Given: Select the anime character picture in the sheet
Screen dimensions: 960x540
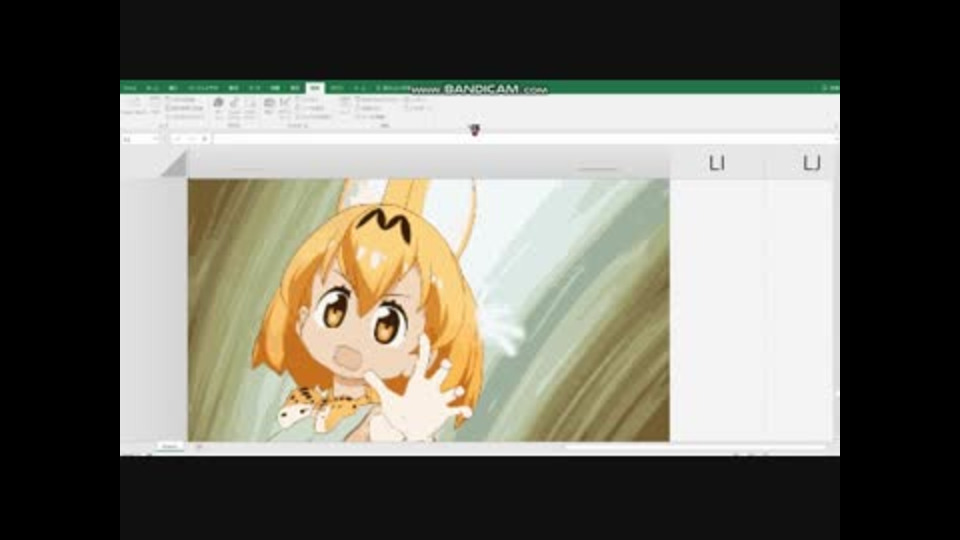Looking at the screenshot, I should click(x=429, y=310).
